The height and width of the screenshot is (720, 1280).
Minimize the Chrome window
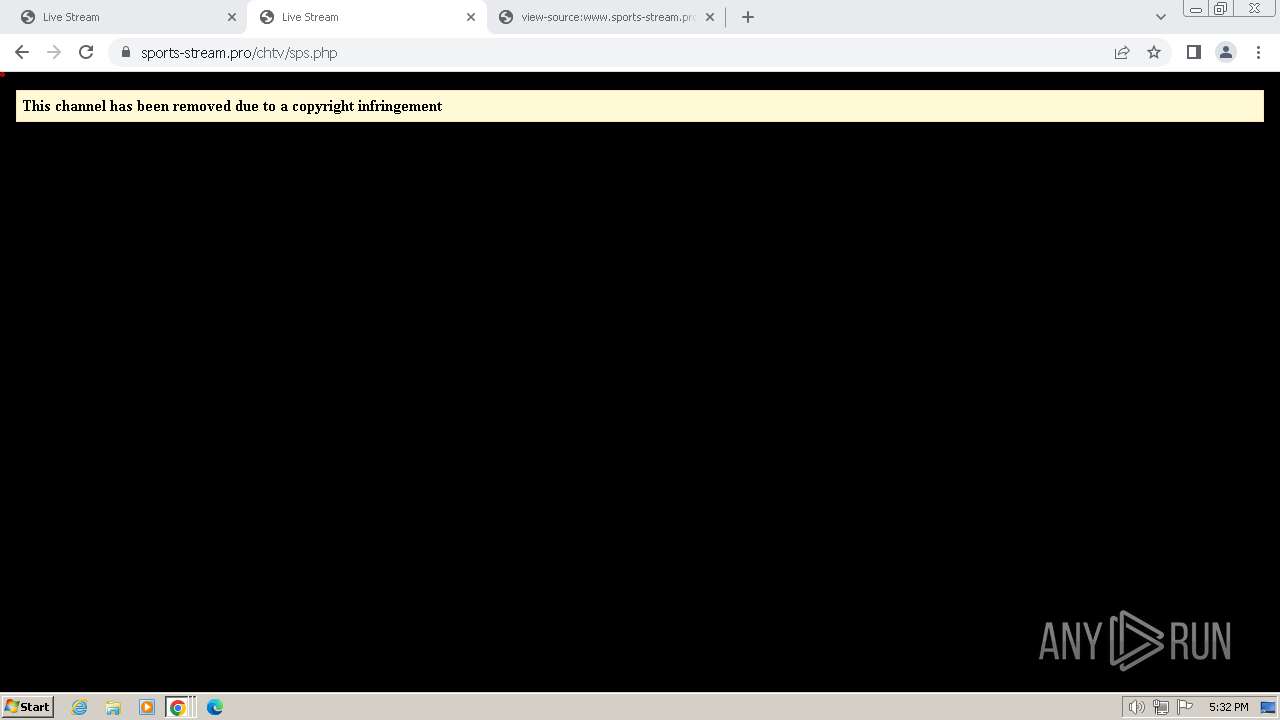(1195, 9)
